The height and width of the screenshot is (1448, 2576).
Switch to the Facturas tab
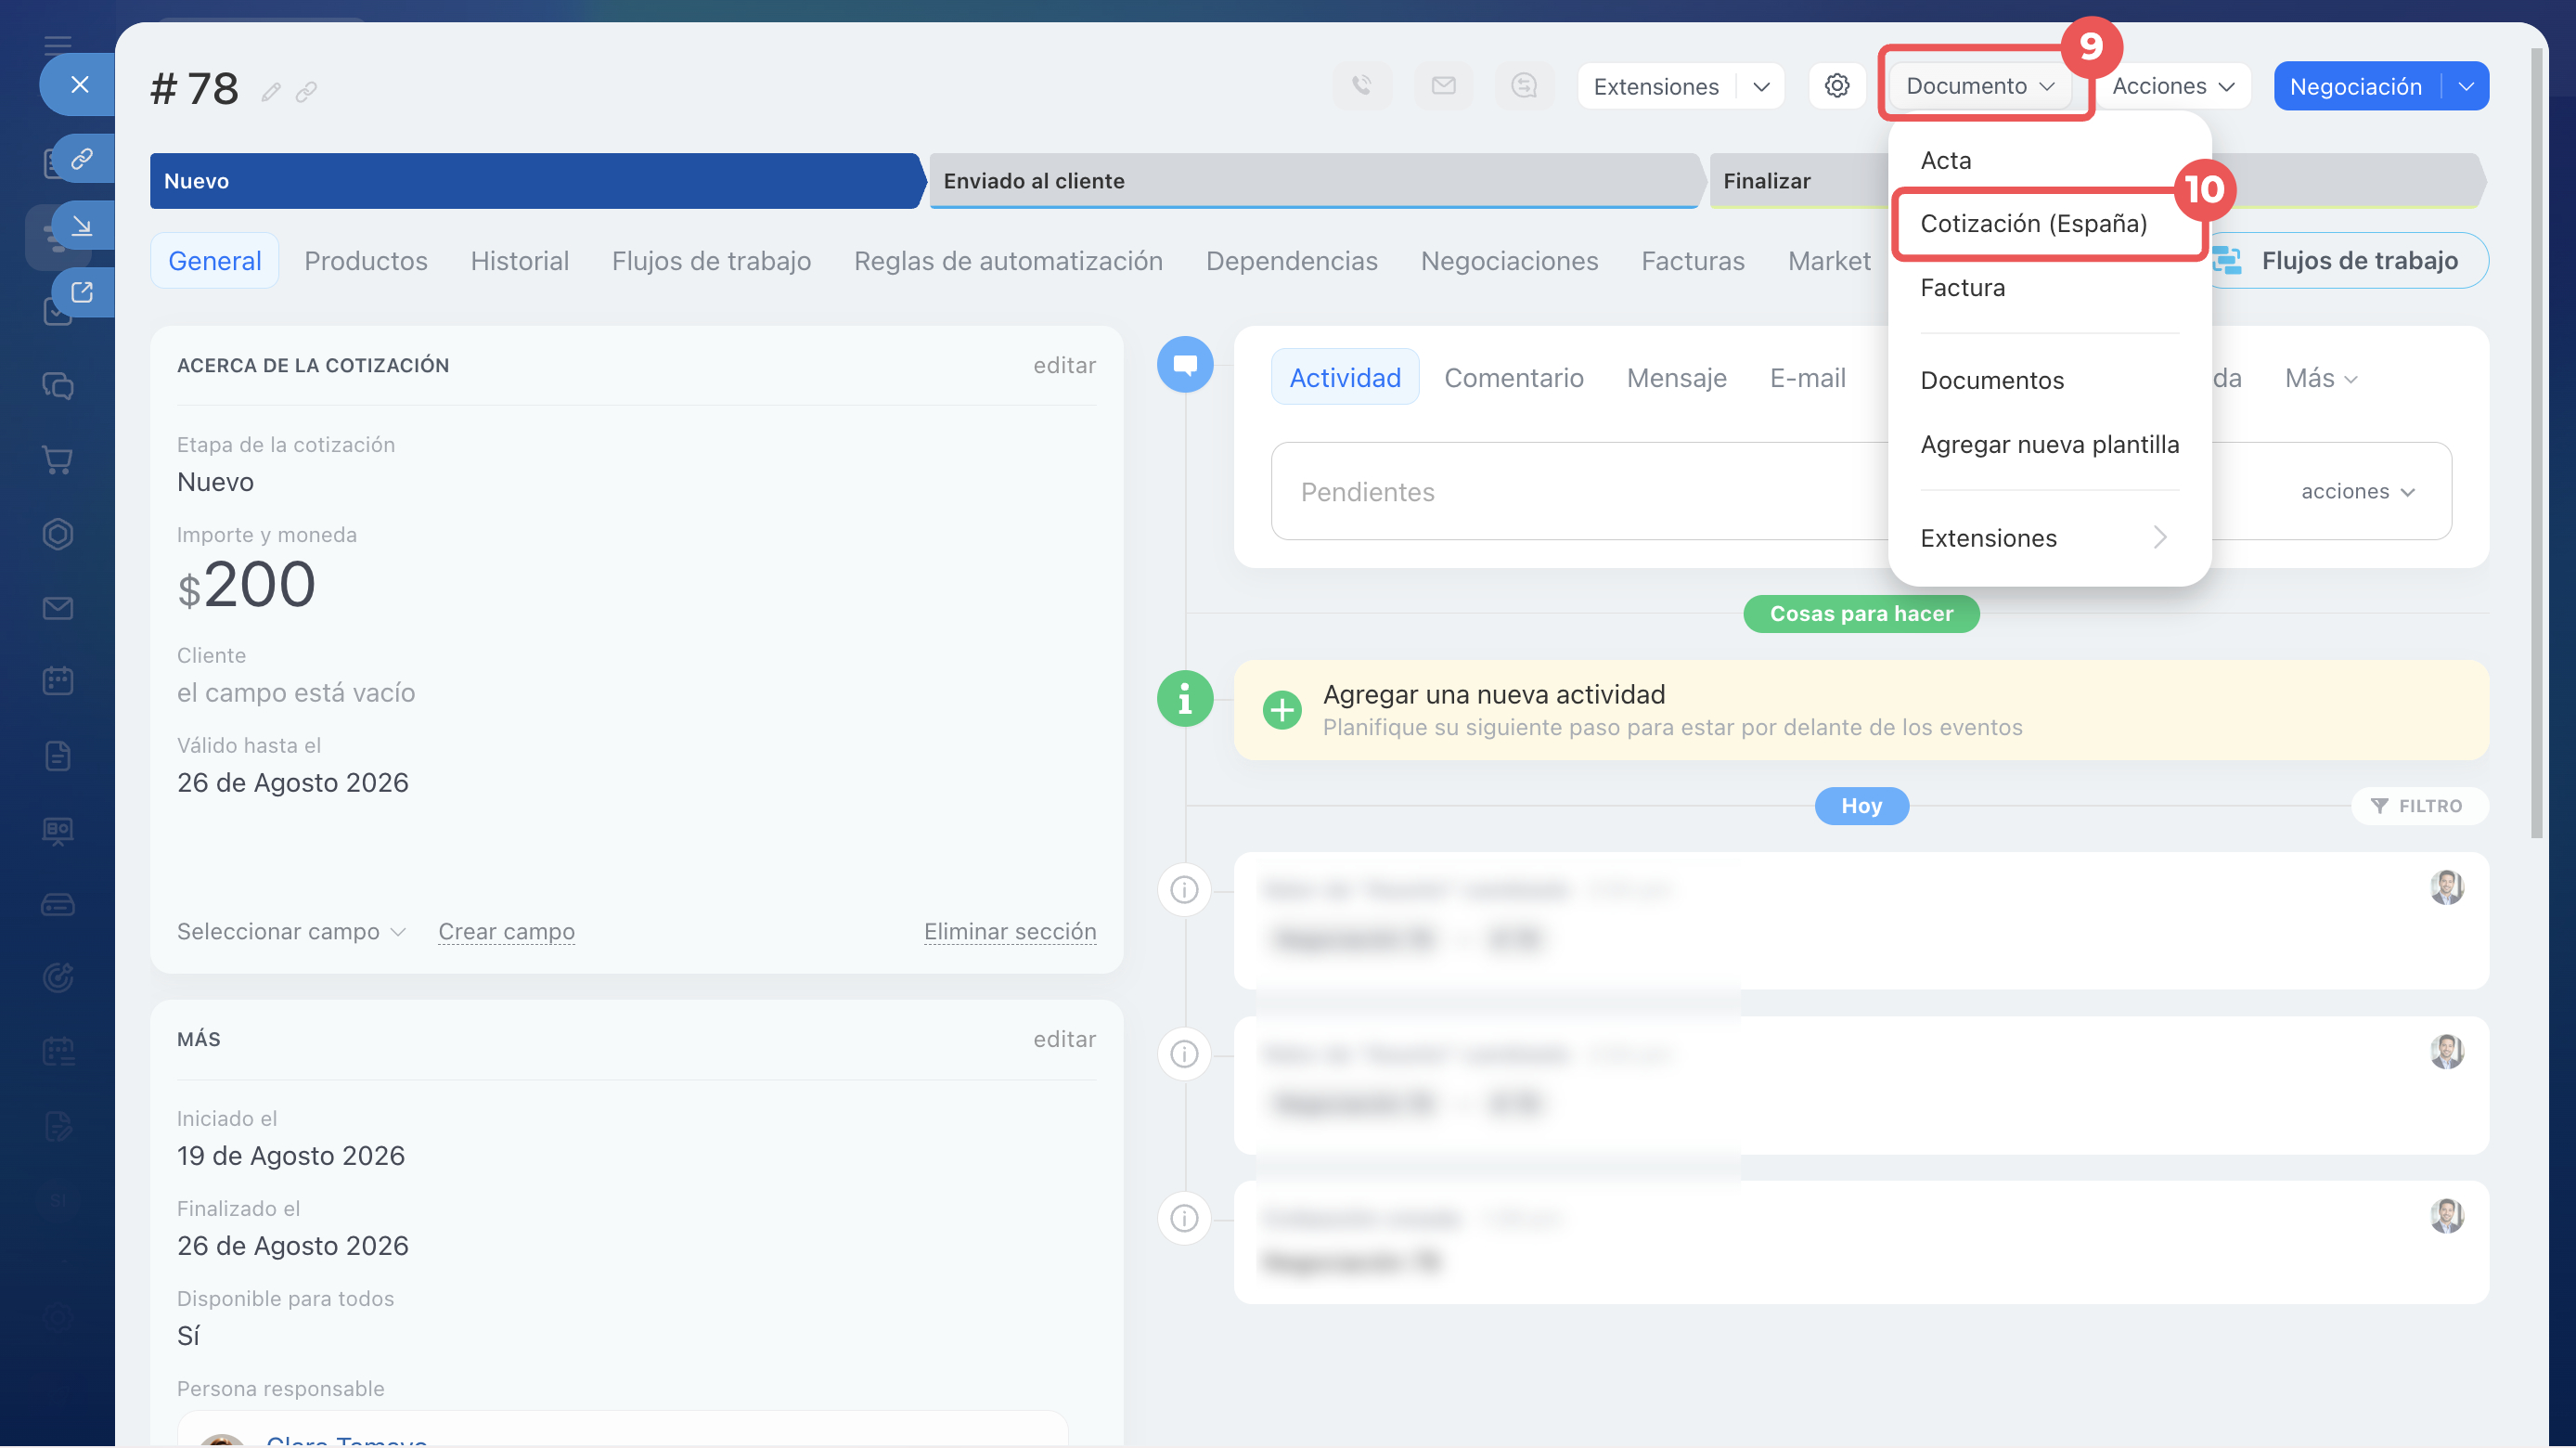(x=1693, y=260)
